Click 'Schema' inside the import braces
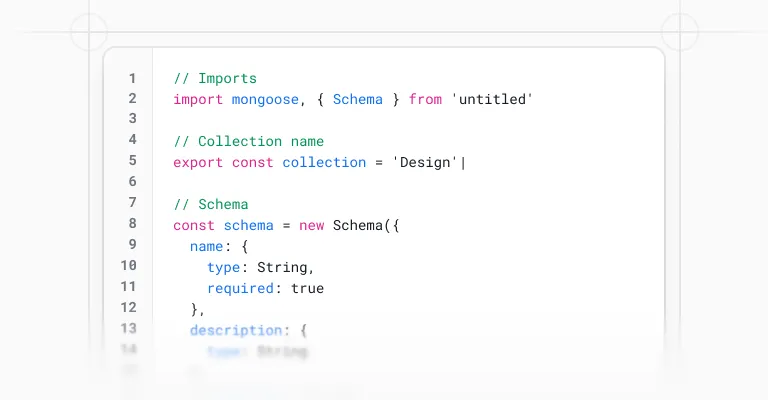Screen dimensions: 768x400 (x=358, y=99)
